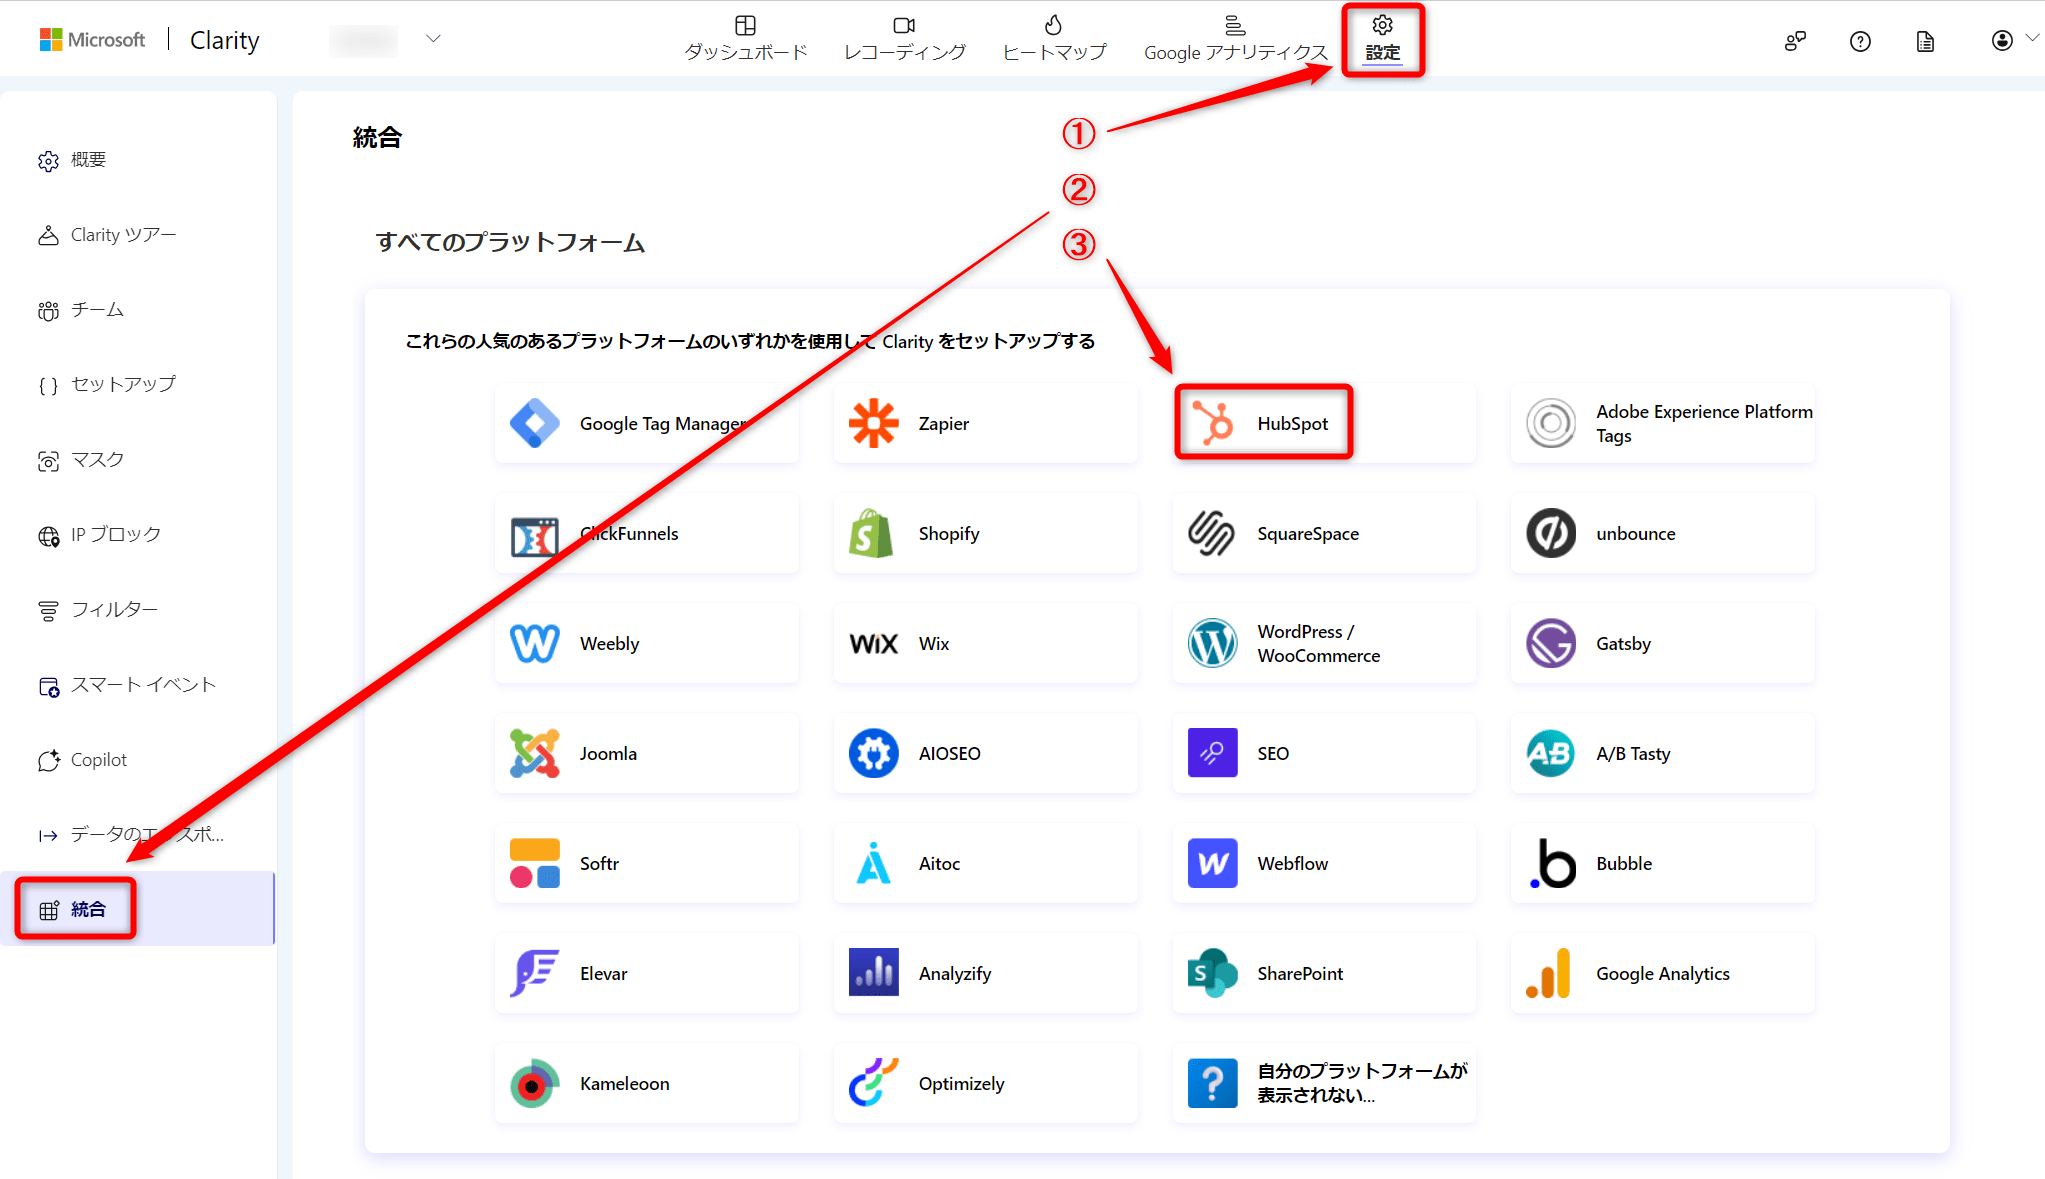The height and width of the screenshot is (1179, 2045).
Task: Click the purple SEO icon
Action: point(1212,753)
